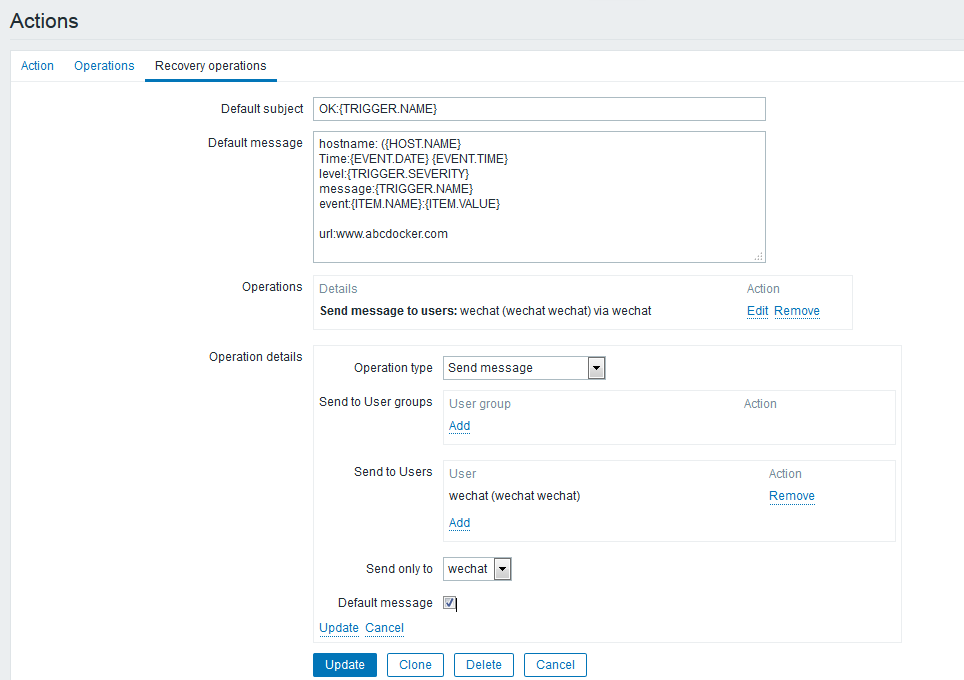Image resolution: width=964 pixels, height=680 pixels.
Task: Add a user under Send to Users
Action: (459, 523)
